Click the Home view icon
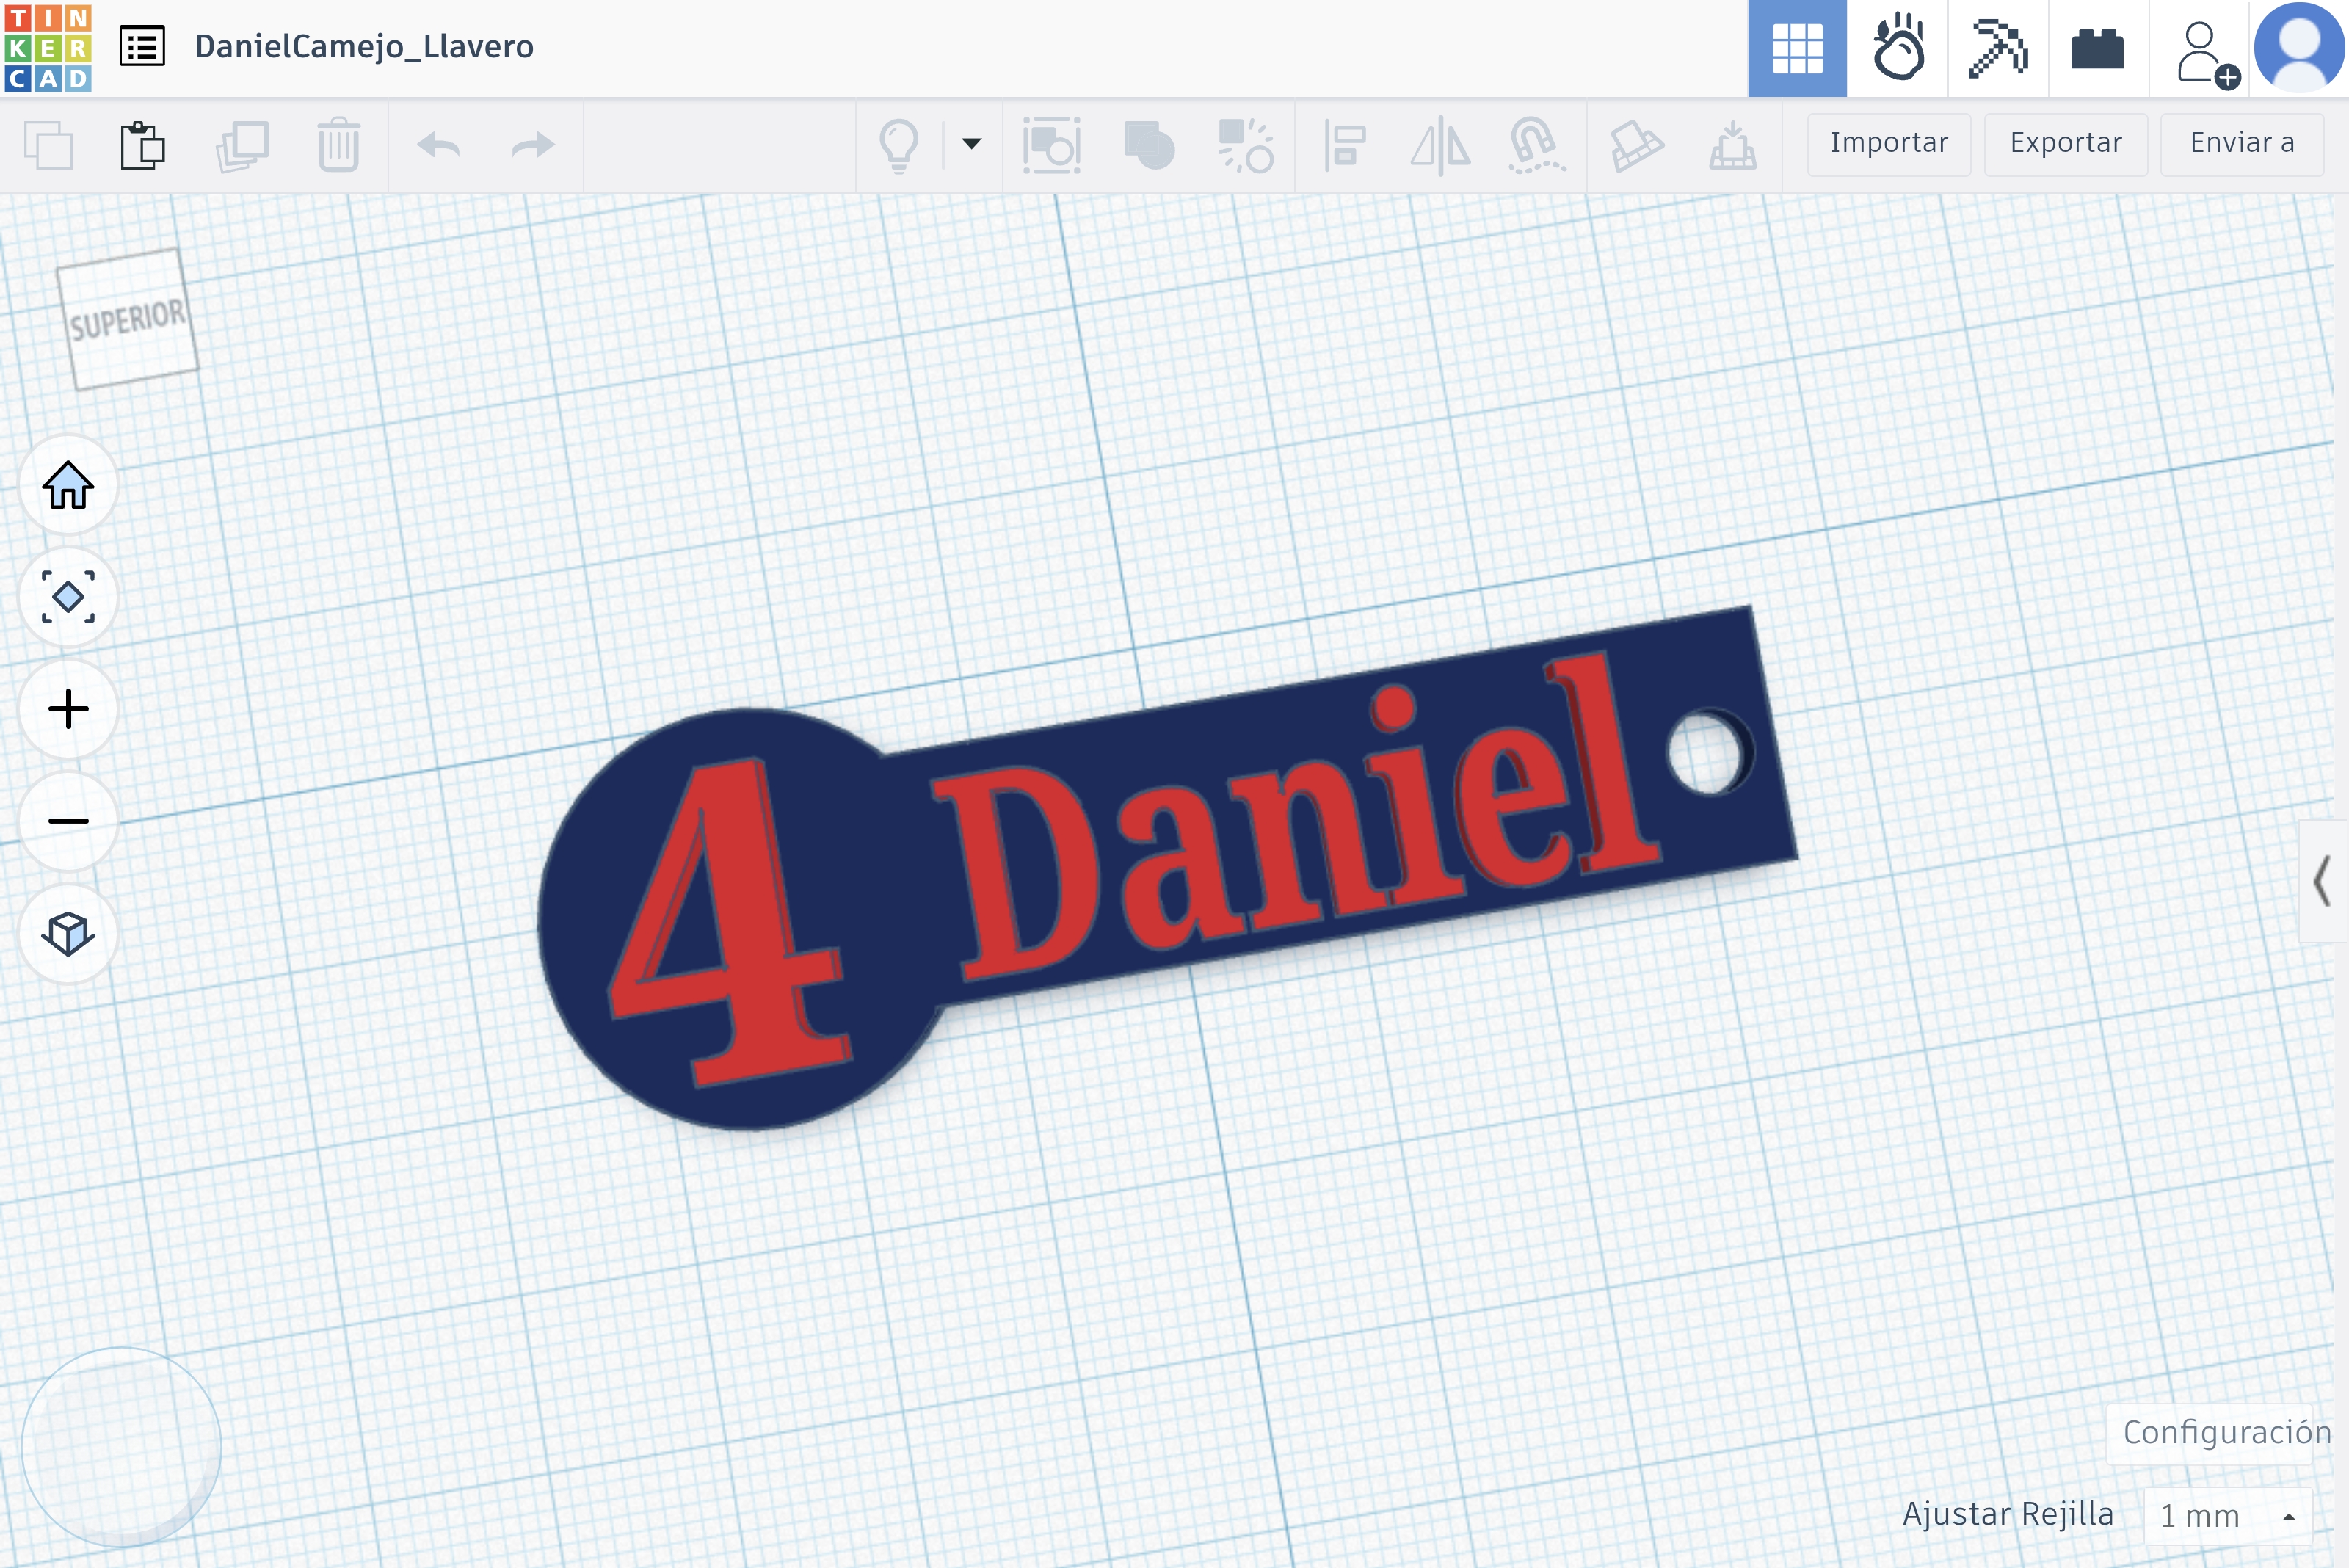This screenshot has height=1568, width=2349. [x=68, y=485]
